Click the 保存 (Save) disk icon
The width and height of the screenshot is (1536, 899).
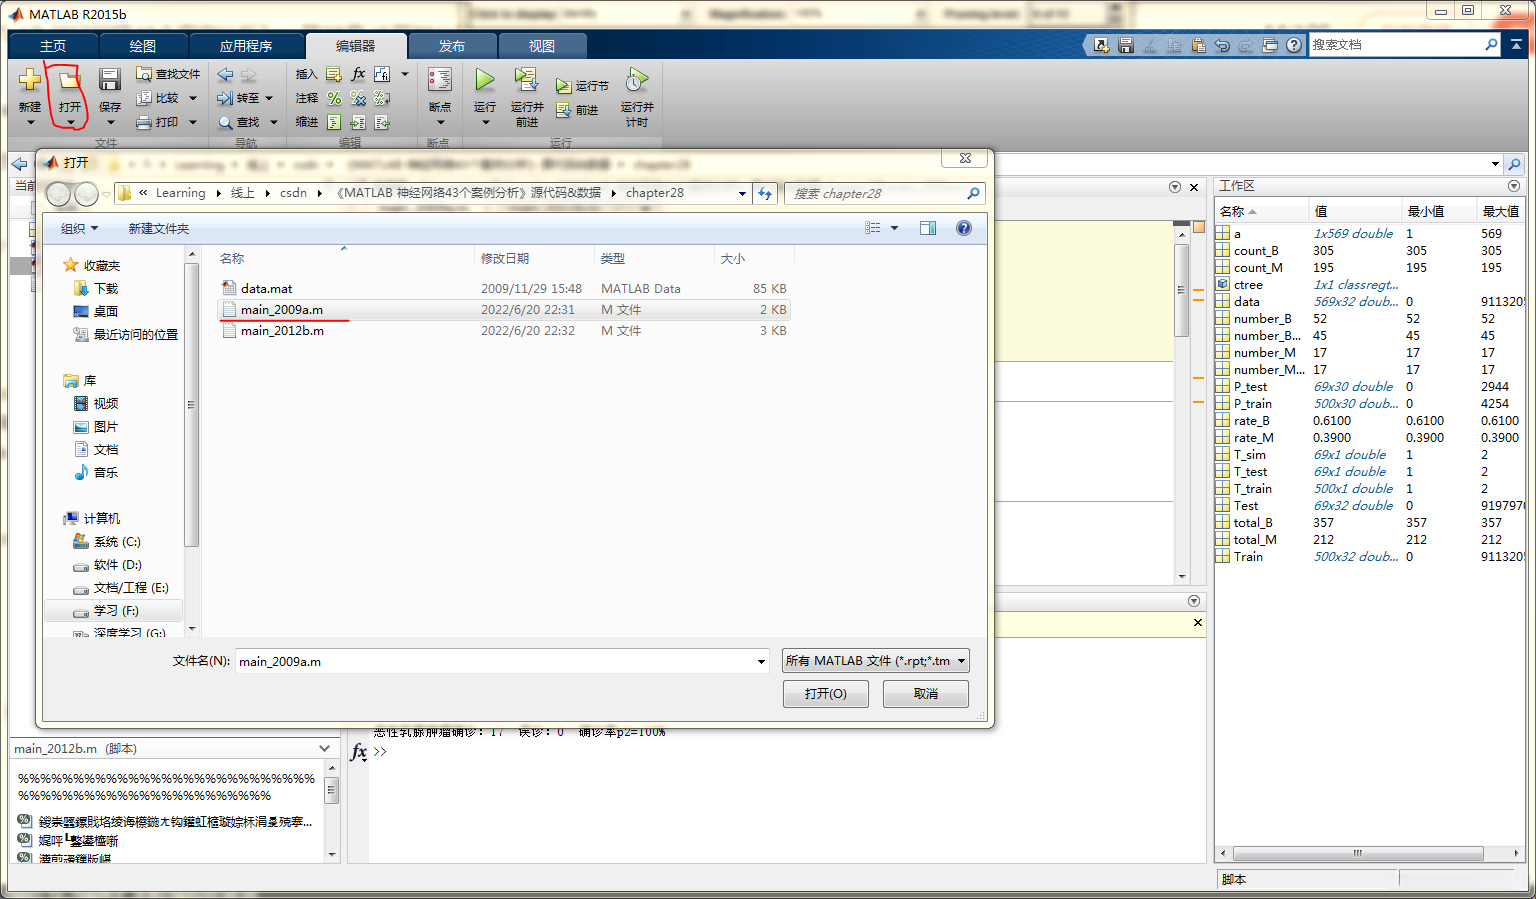pyautogui.click(x=110, y=79)
